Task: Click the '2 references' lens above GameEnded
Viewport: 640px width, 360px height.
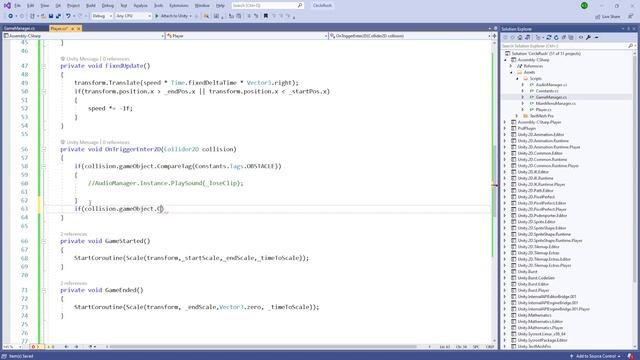Action: [74, 283]
